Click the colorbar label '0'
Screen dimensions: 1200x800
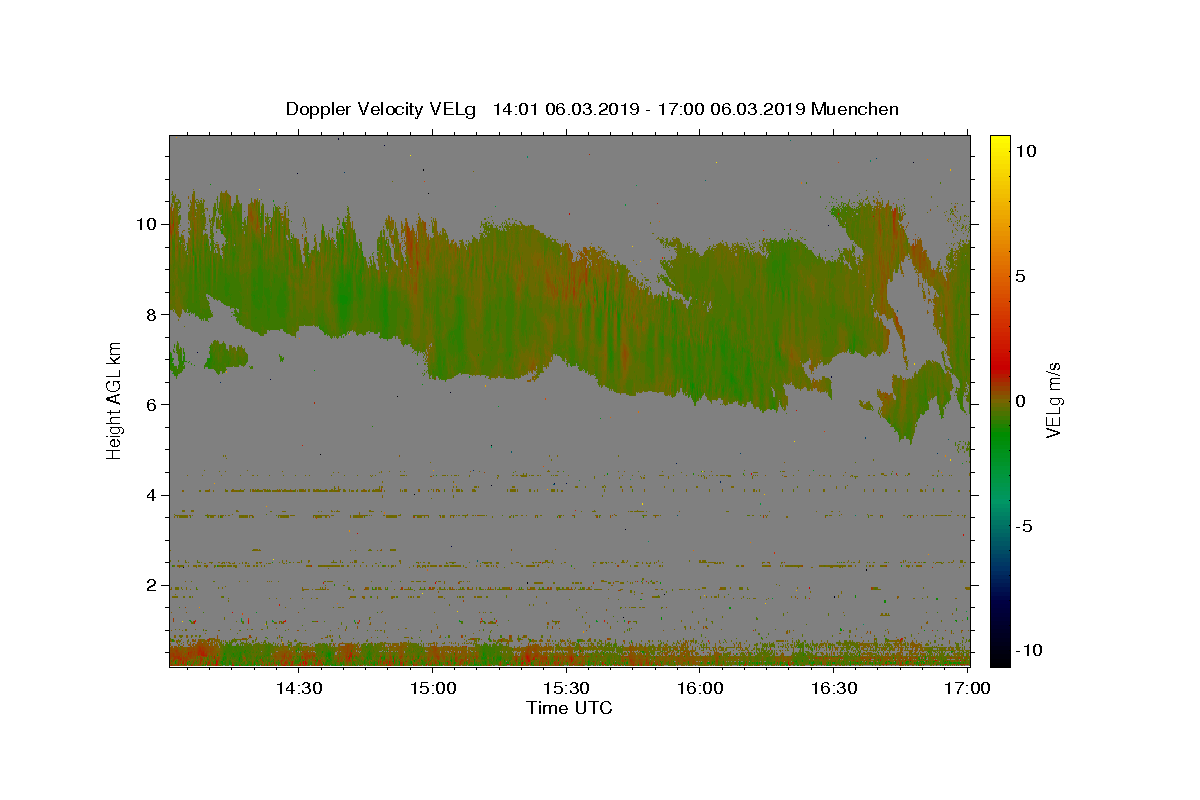click(1021, 401)
